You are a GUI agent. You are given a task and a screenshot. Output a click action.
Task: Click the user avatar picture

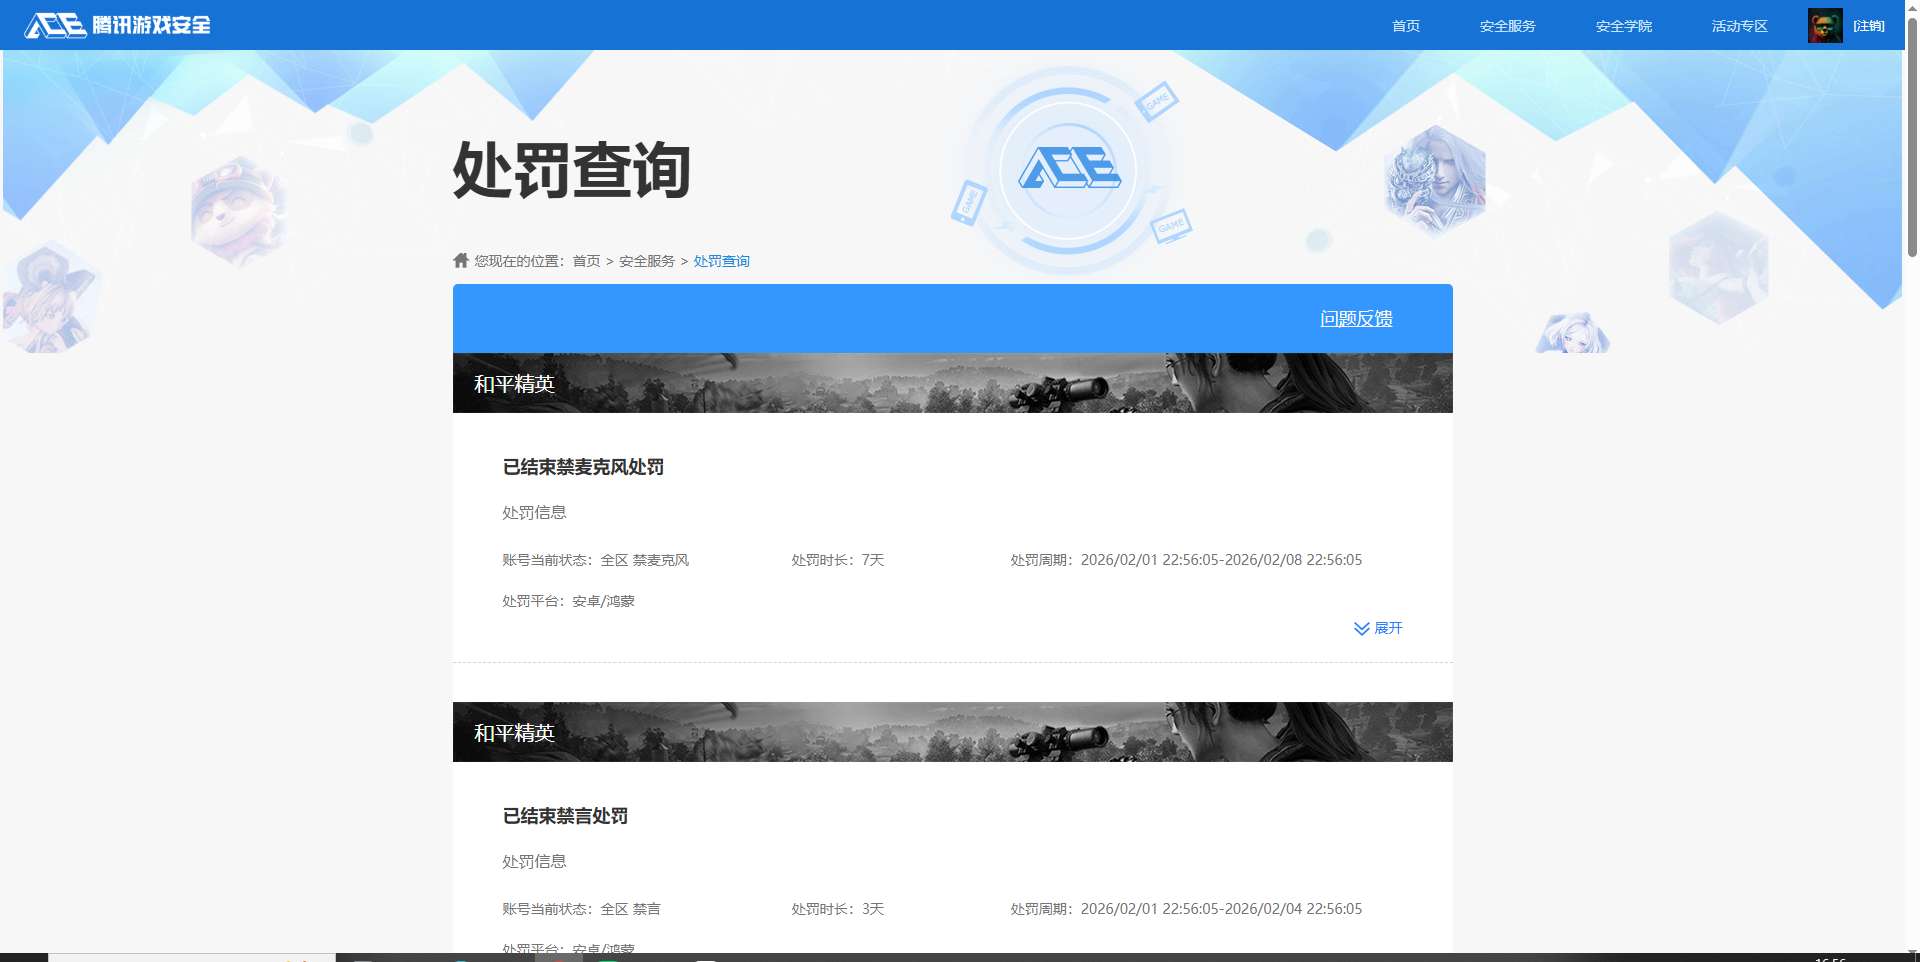tap(1825, 26)
